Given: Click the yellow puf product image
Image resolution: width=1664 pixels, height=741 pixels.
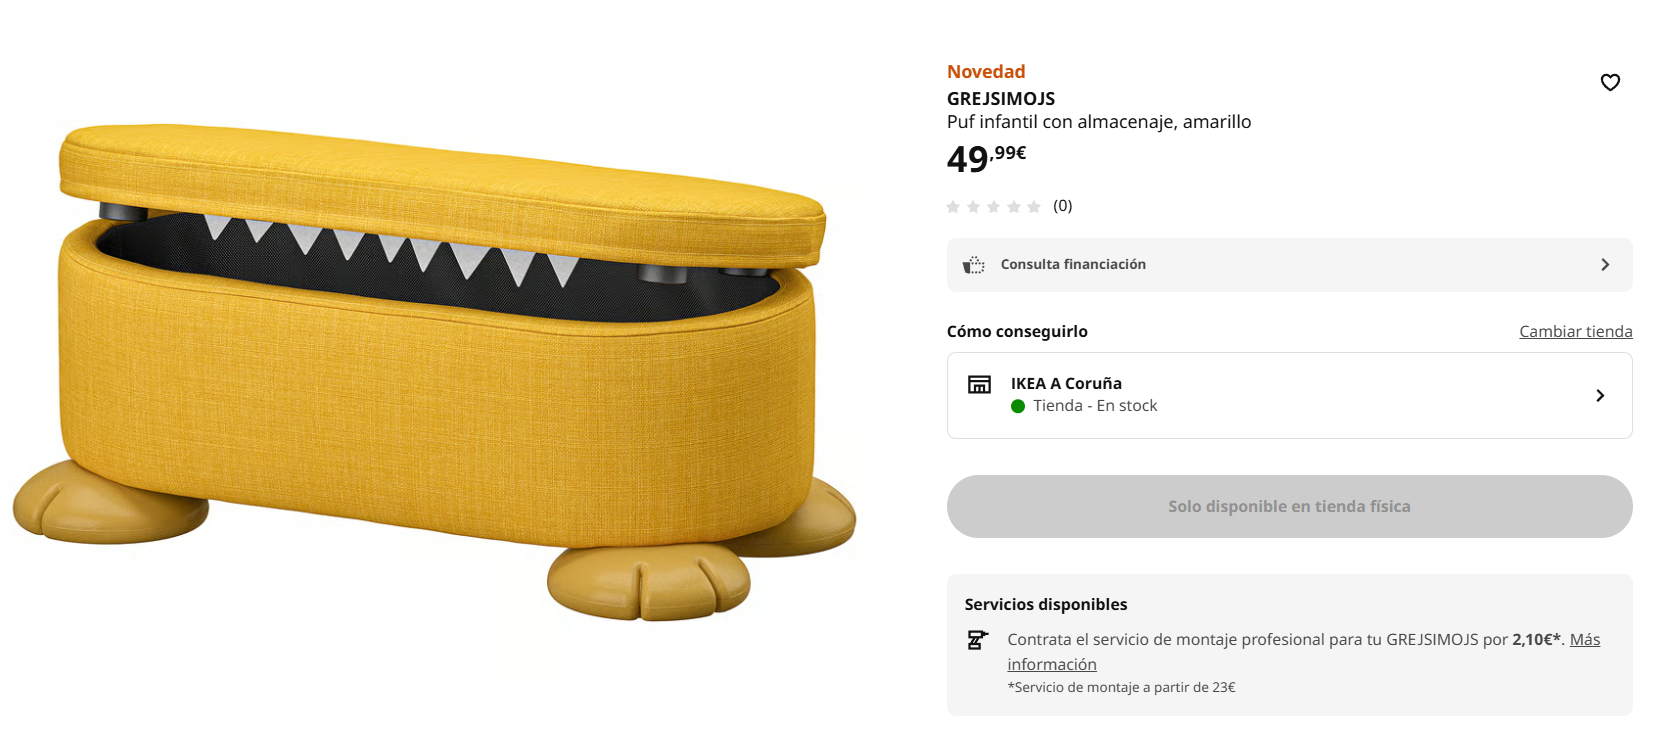Looking at the screenshot, I should click(x=435, y=370).
